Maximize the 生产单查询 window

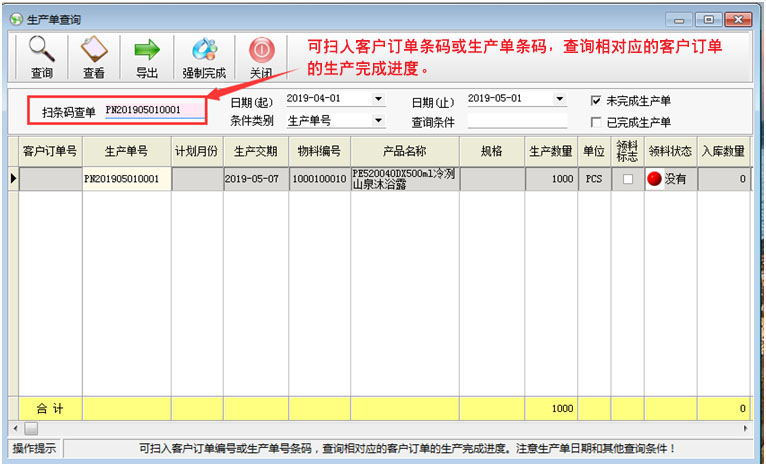pos(708,20)
